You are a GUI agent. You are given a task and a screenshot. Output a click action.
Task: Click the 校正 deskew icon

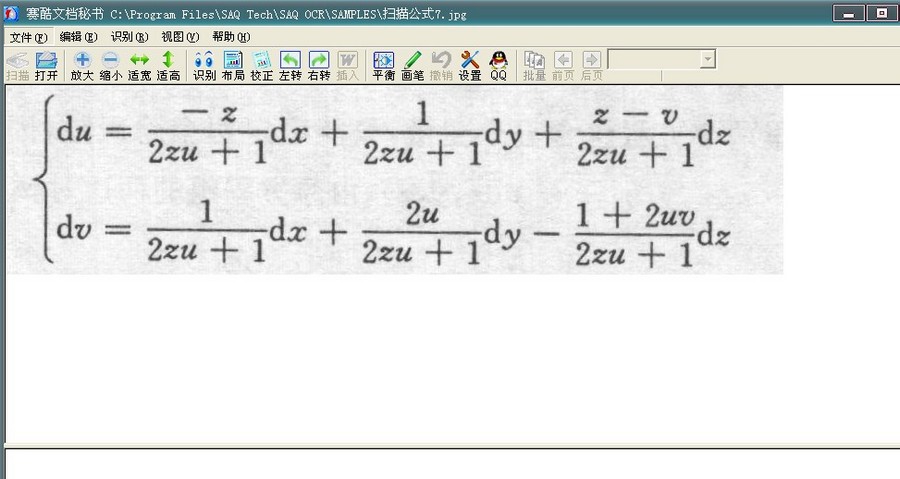click(262, 66)
